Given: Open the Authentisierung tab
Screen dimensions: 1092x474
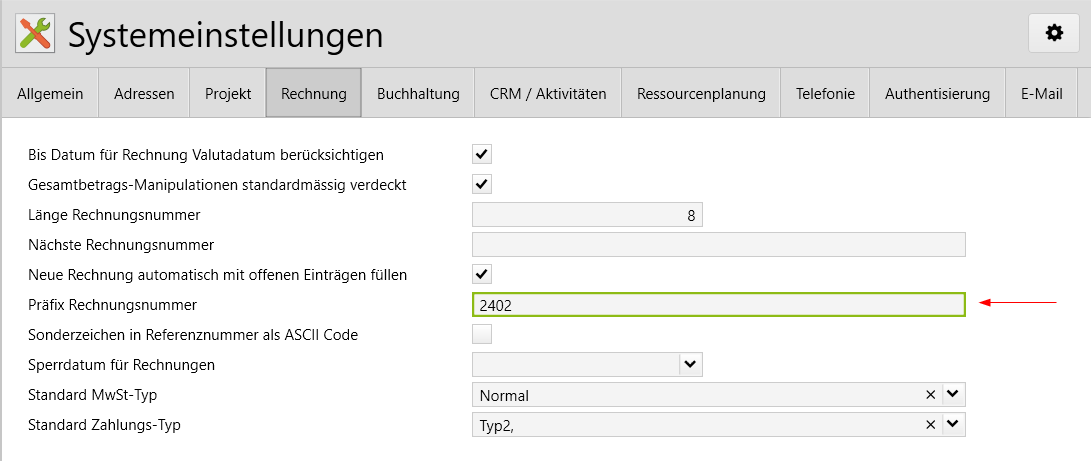Looking at the screenshot, I should [x=937, y=94].
